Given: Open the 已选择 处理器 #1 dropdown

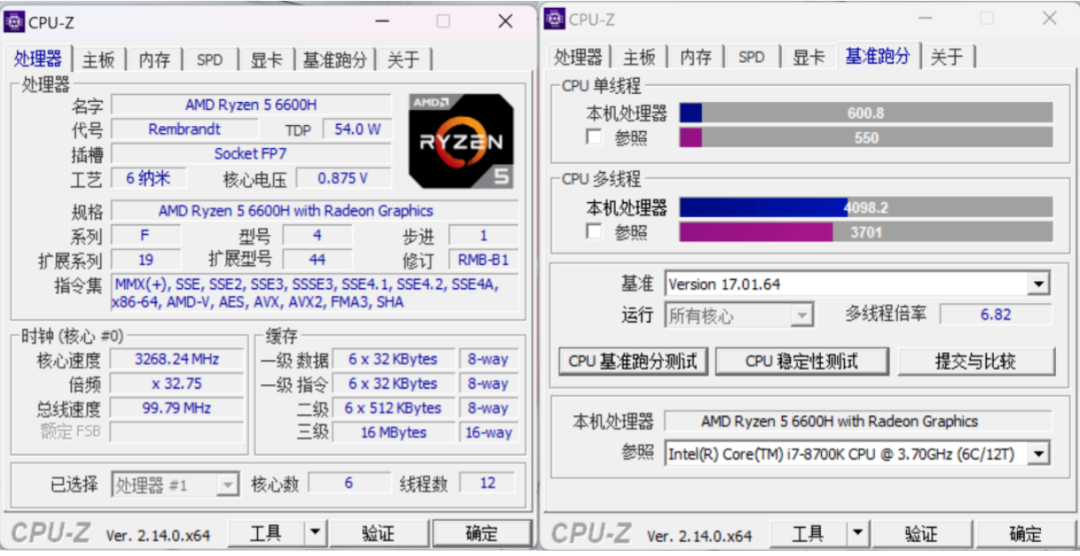Looking at the screenshot, I should 227,485.
